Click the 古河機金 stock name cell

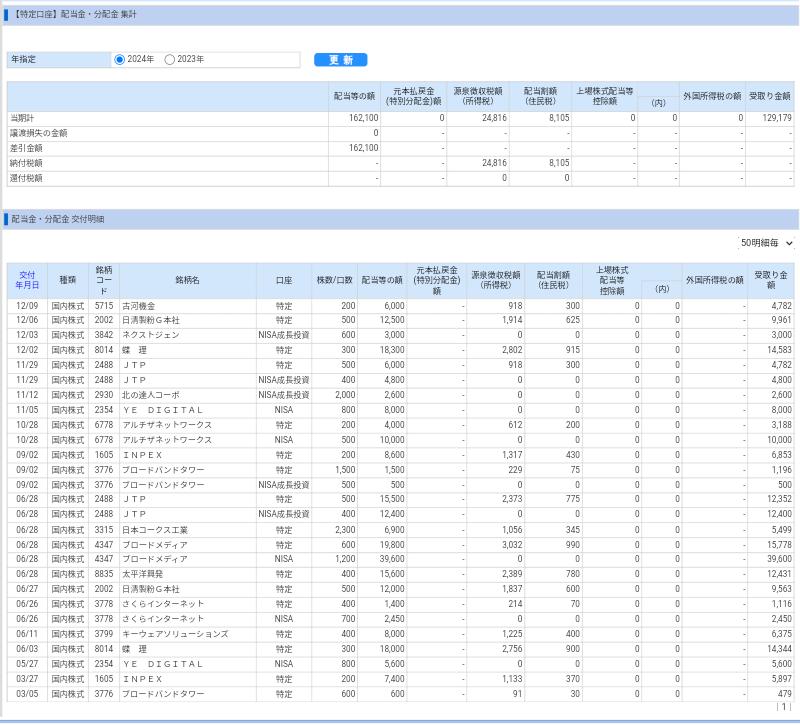point(139,306)
